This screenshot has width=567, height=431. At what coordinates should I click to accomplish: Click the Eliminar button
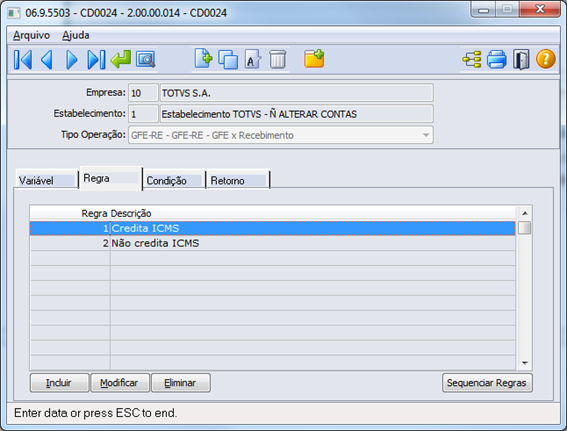pyautogui.click(x=180, y=383)
